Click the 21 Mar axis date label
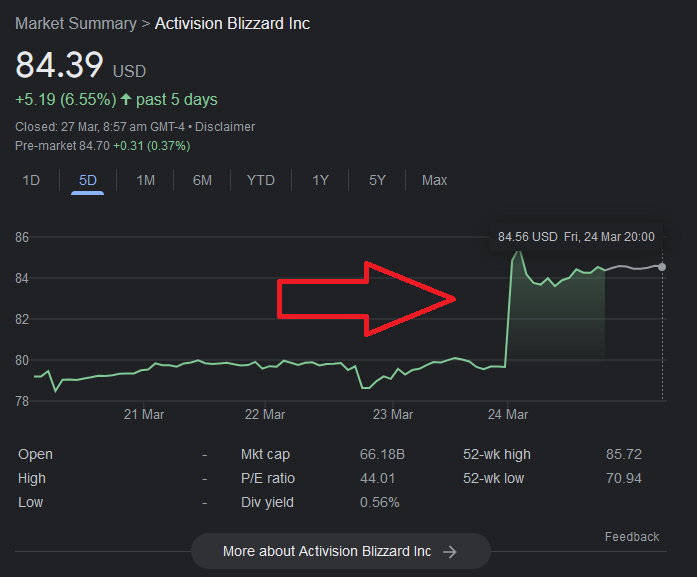 (144, 415)
